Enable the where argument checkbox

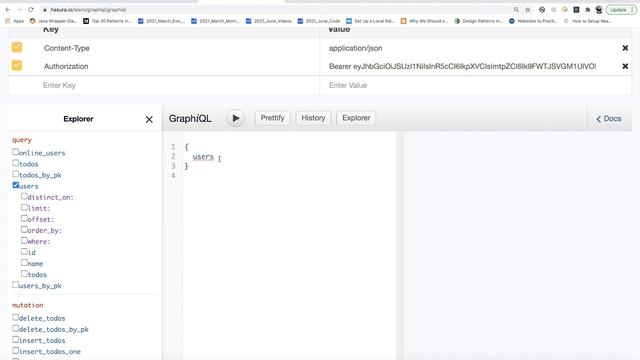pyautogui.click(x=24, y=240)
